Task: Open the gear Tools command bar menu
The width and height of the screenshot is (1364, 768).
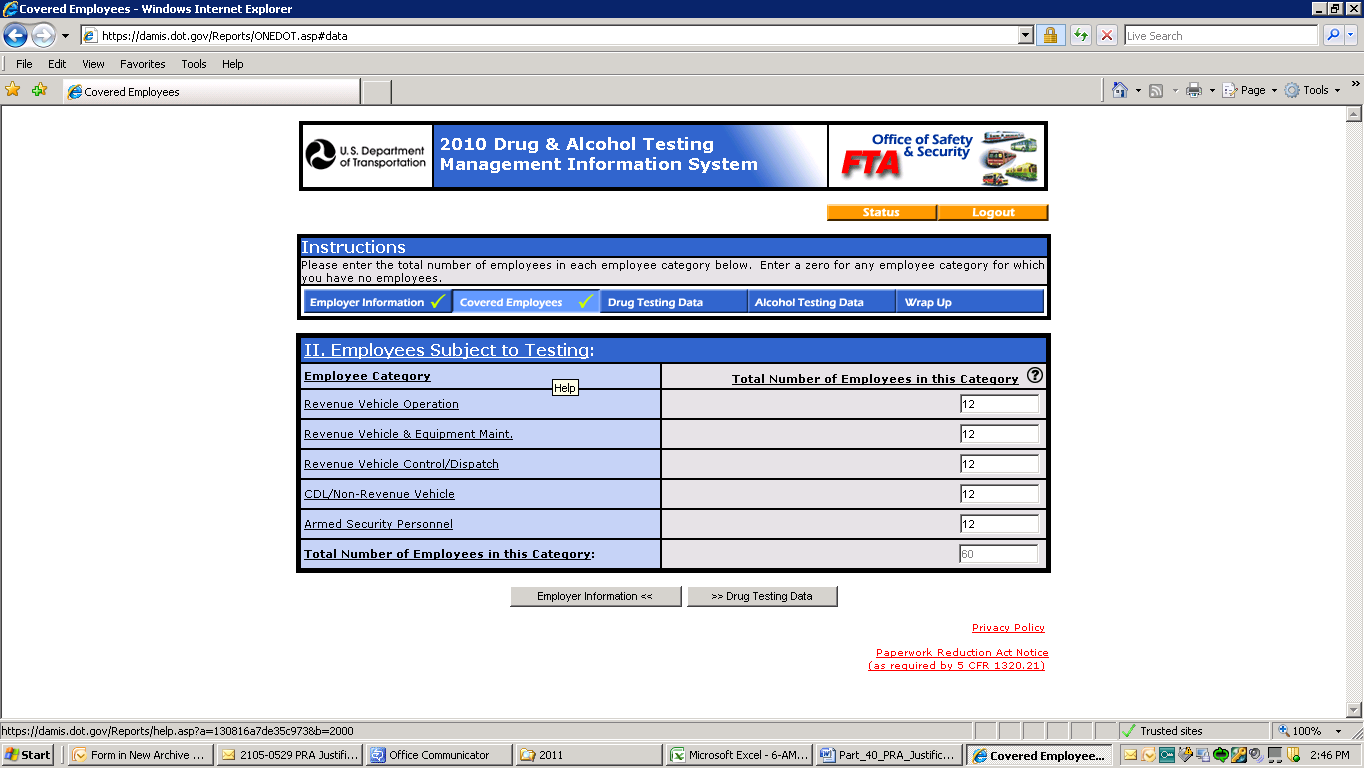Action: point(1313,90)
